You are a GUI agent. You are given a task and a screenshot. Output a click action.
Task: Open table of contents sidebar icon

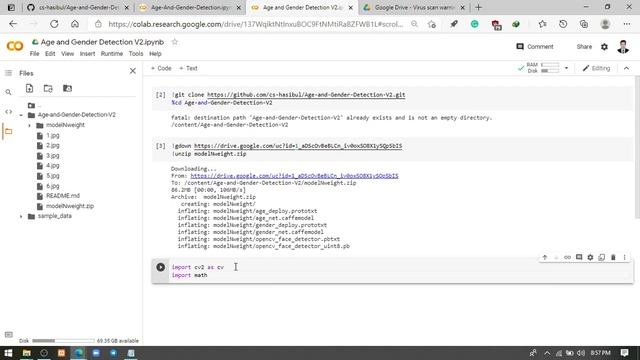click(x=8, y=73)
